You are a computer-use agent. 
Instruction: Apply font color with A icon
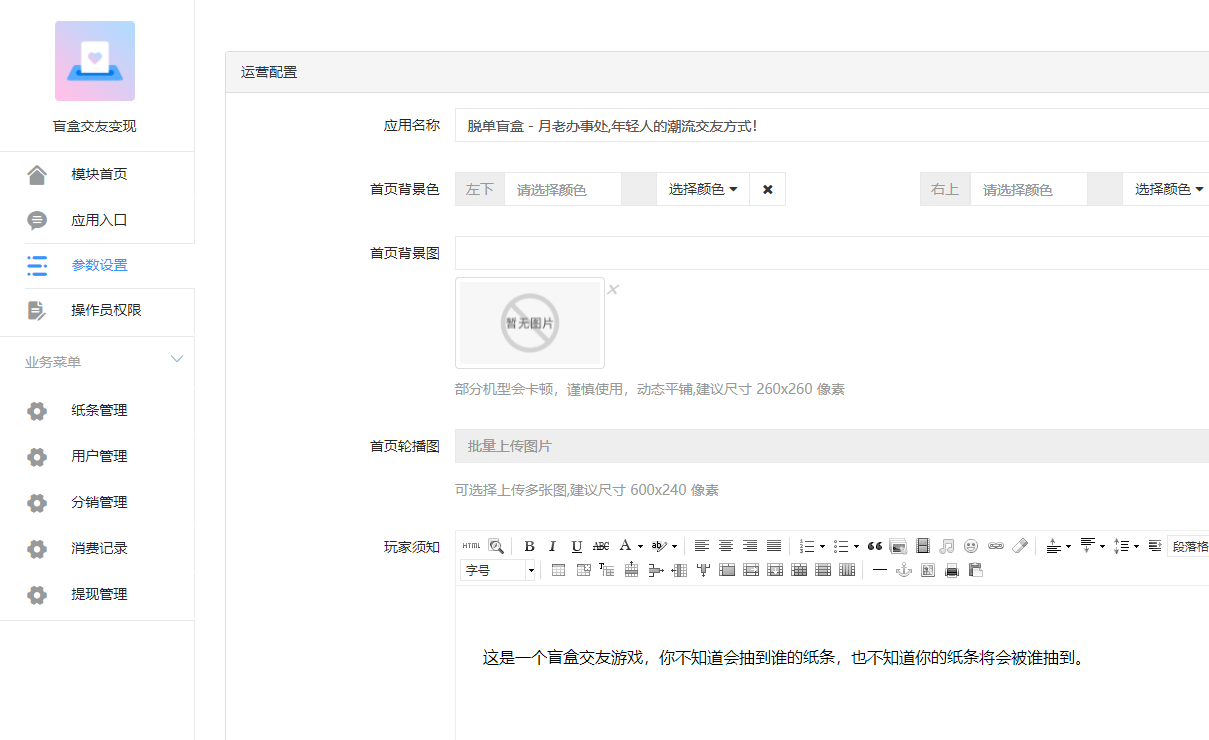[x=625, y=546]
